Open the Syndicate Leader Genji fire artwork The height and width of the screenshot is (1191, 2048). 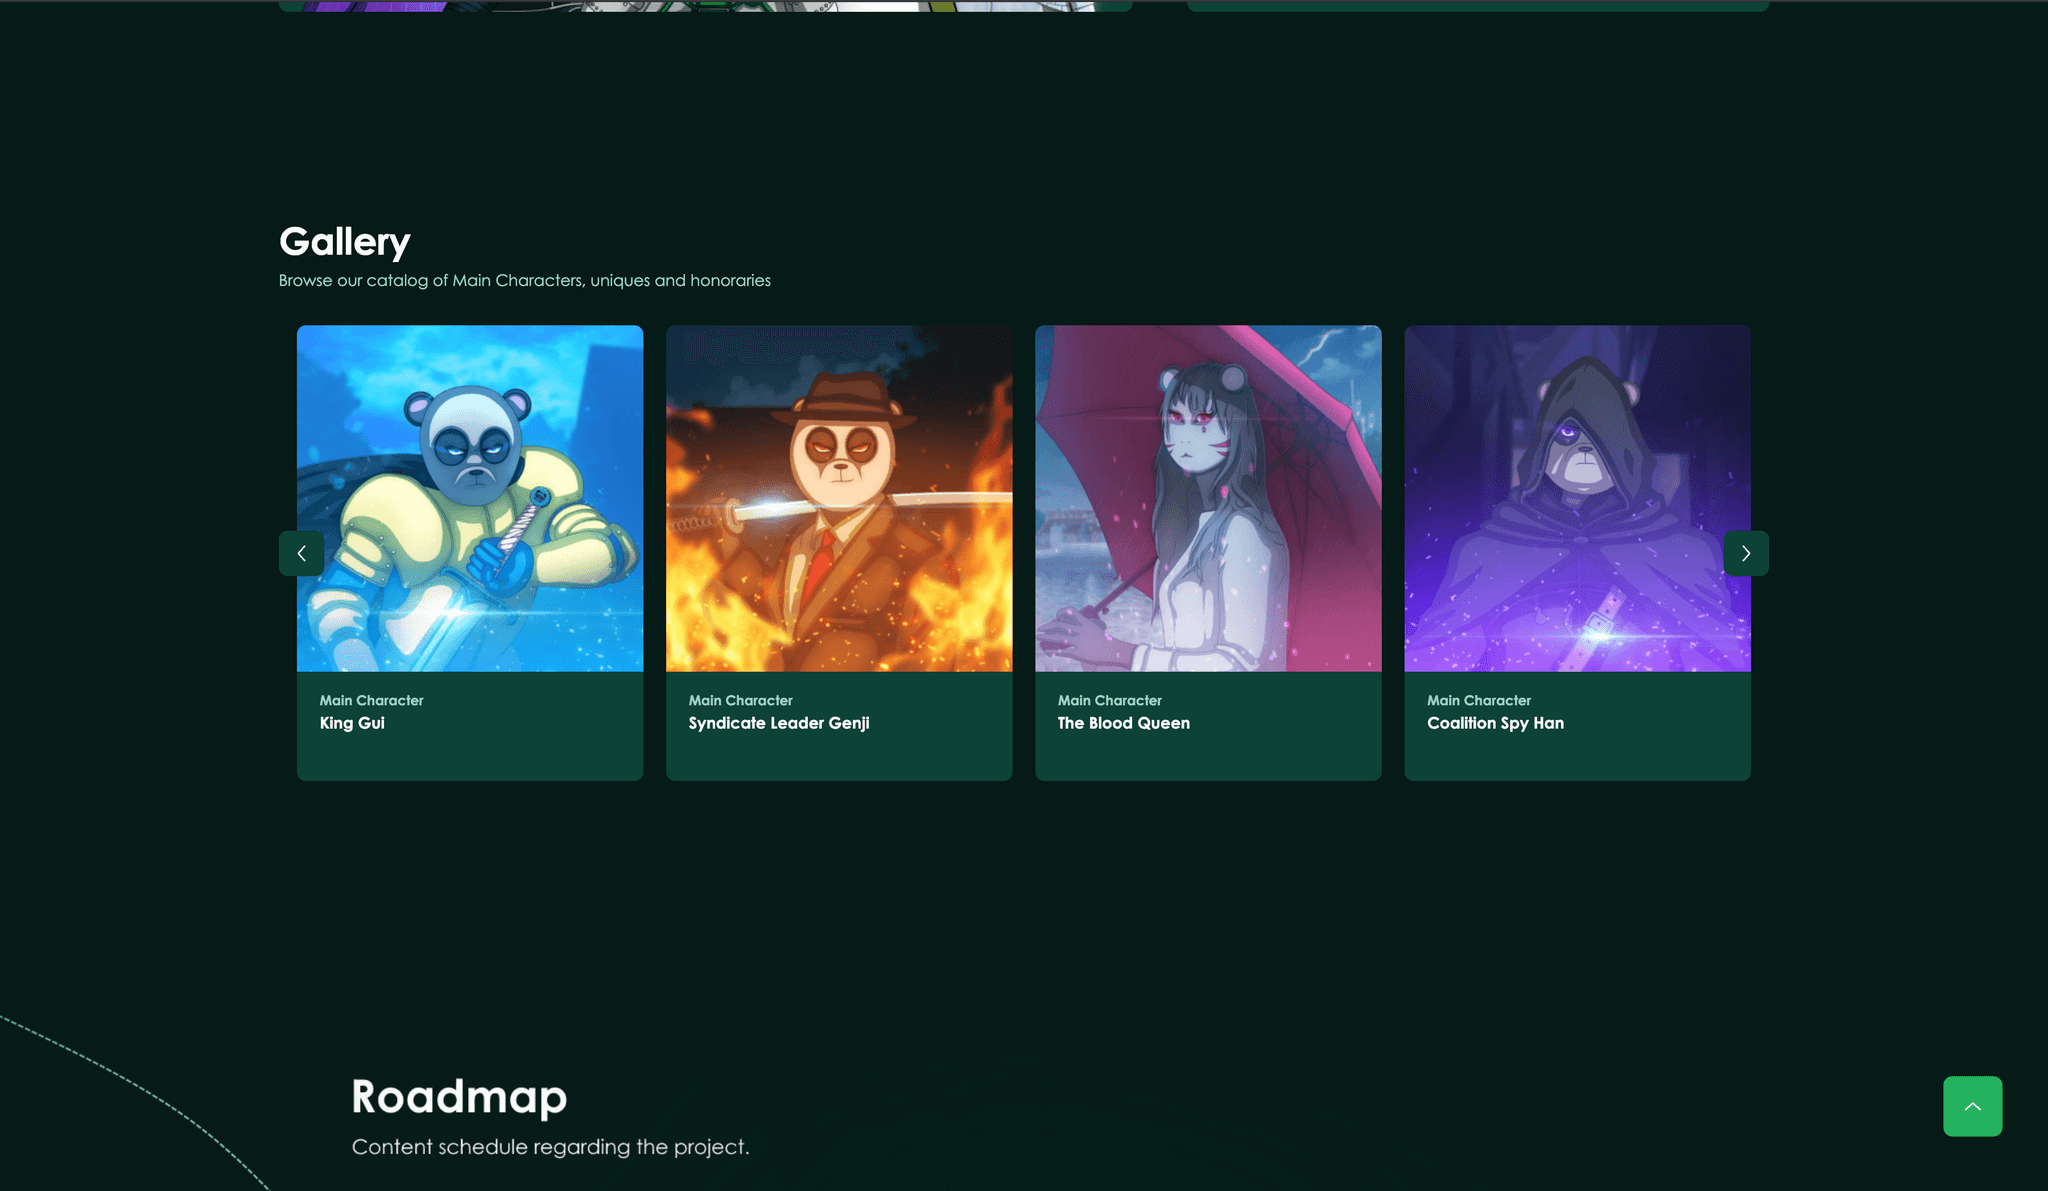[x=839, y=497]
